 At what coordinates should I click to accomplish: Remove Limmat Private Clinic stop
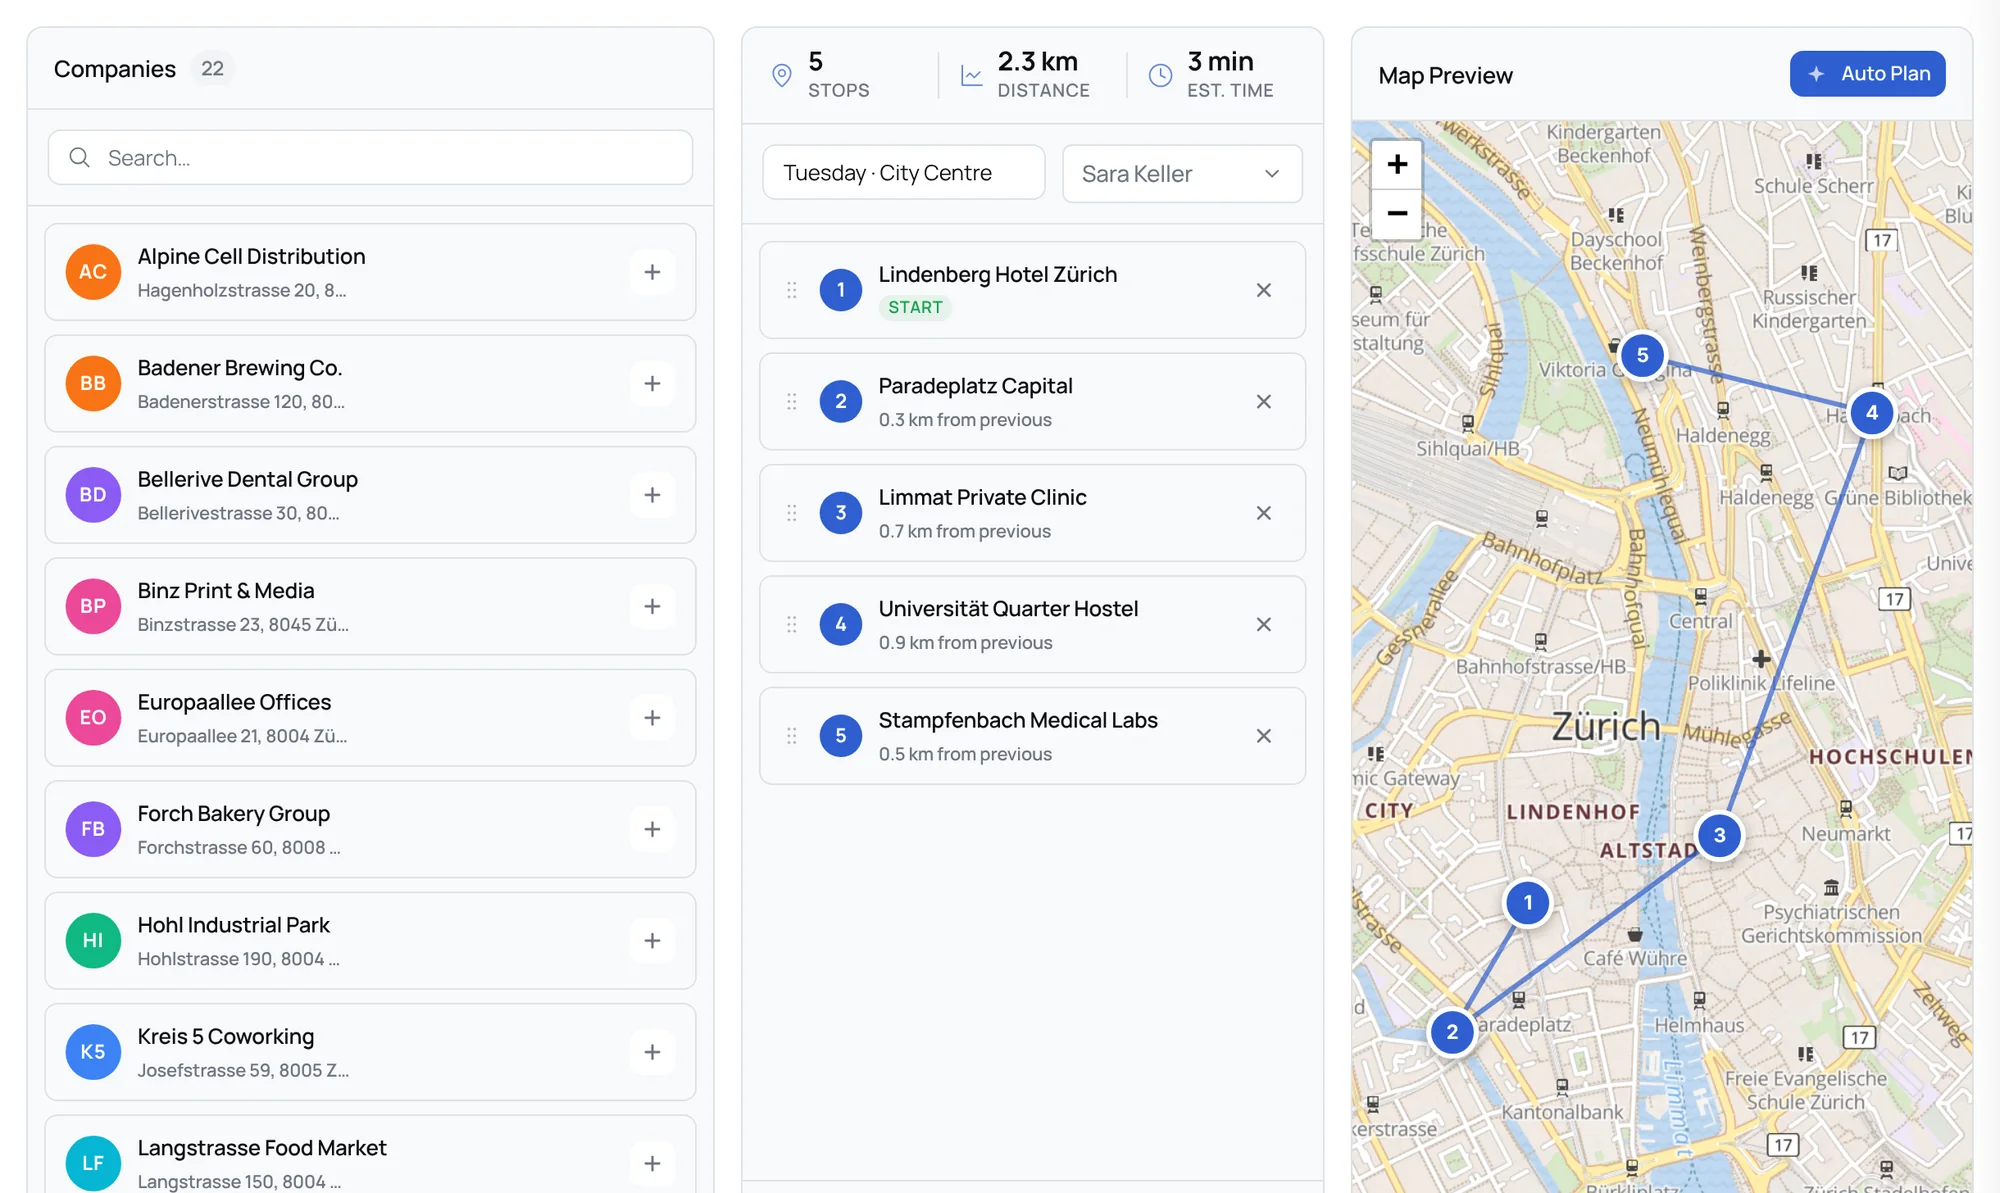[1264, 513]
